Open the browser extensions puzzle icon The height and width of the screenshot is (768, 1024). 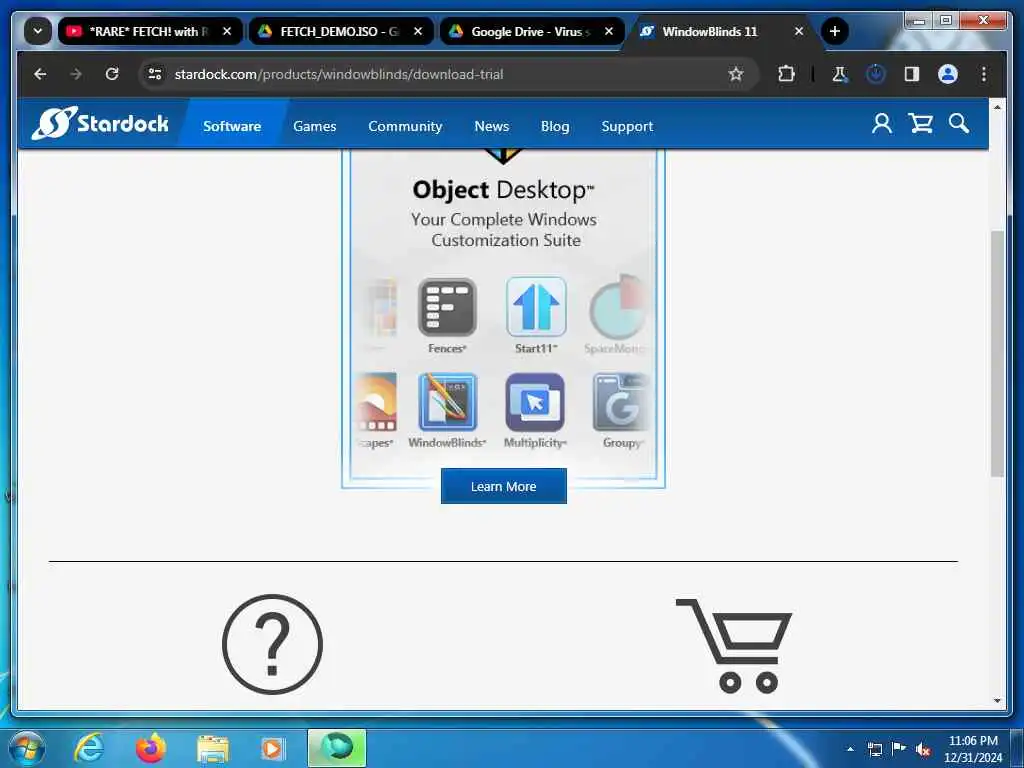pyautogui.click(x=786, y=74)
